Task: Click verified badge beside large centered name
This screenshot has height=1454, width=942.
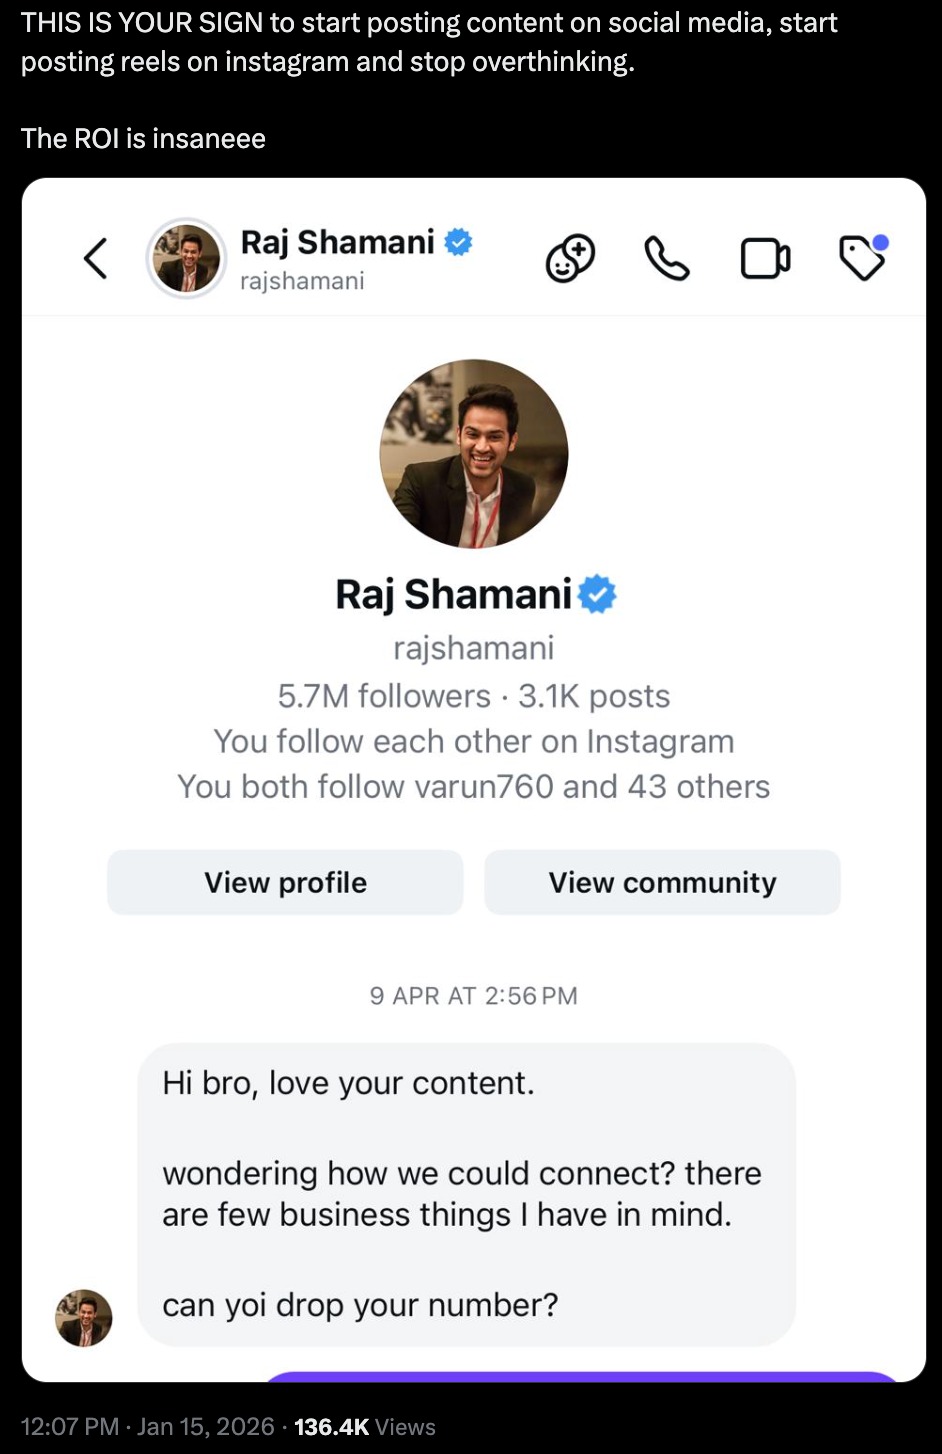Action: click(597, 594)
